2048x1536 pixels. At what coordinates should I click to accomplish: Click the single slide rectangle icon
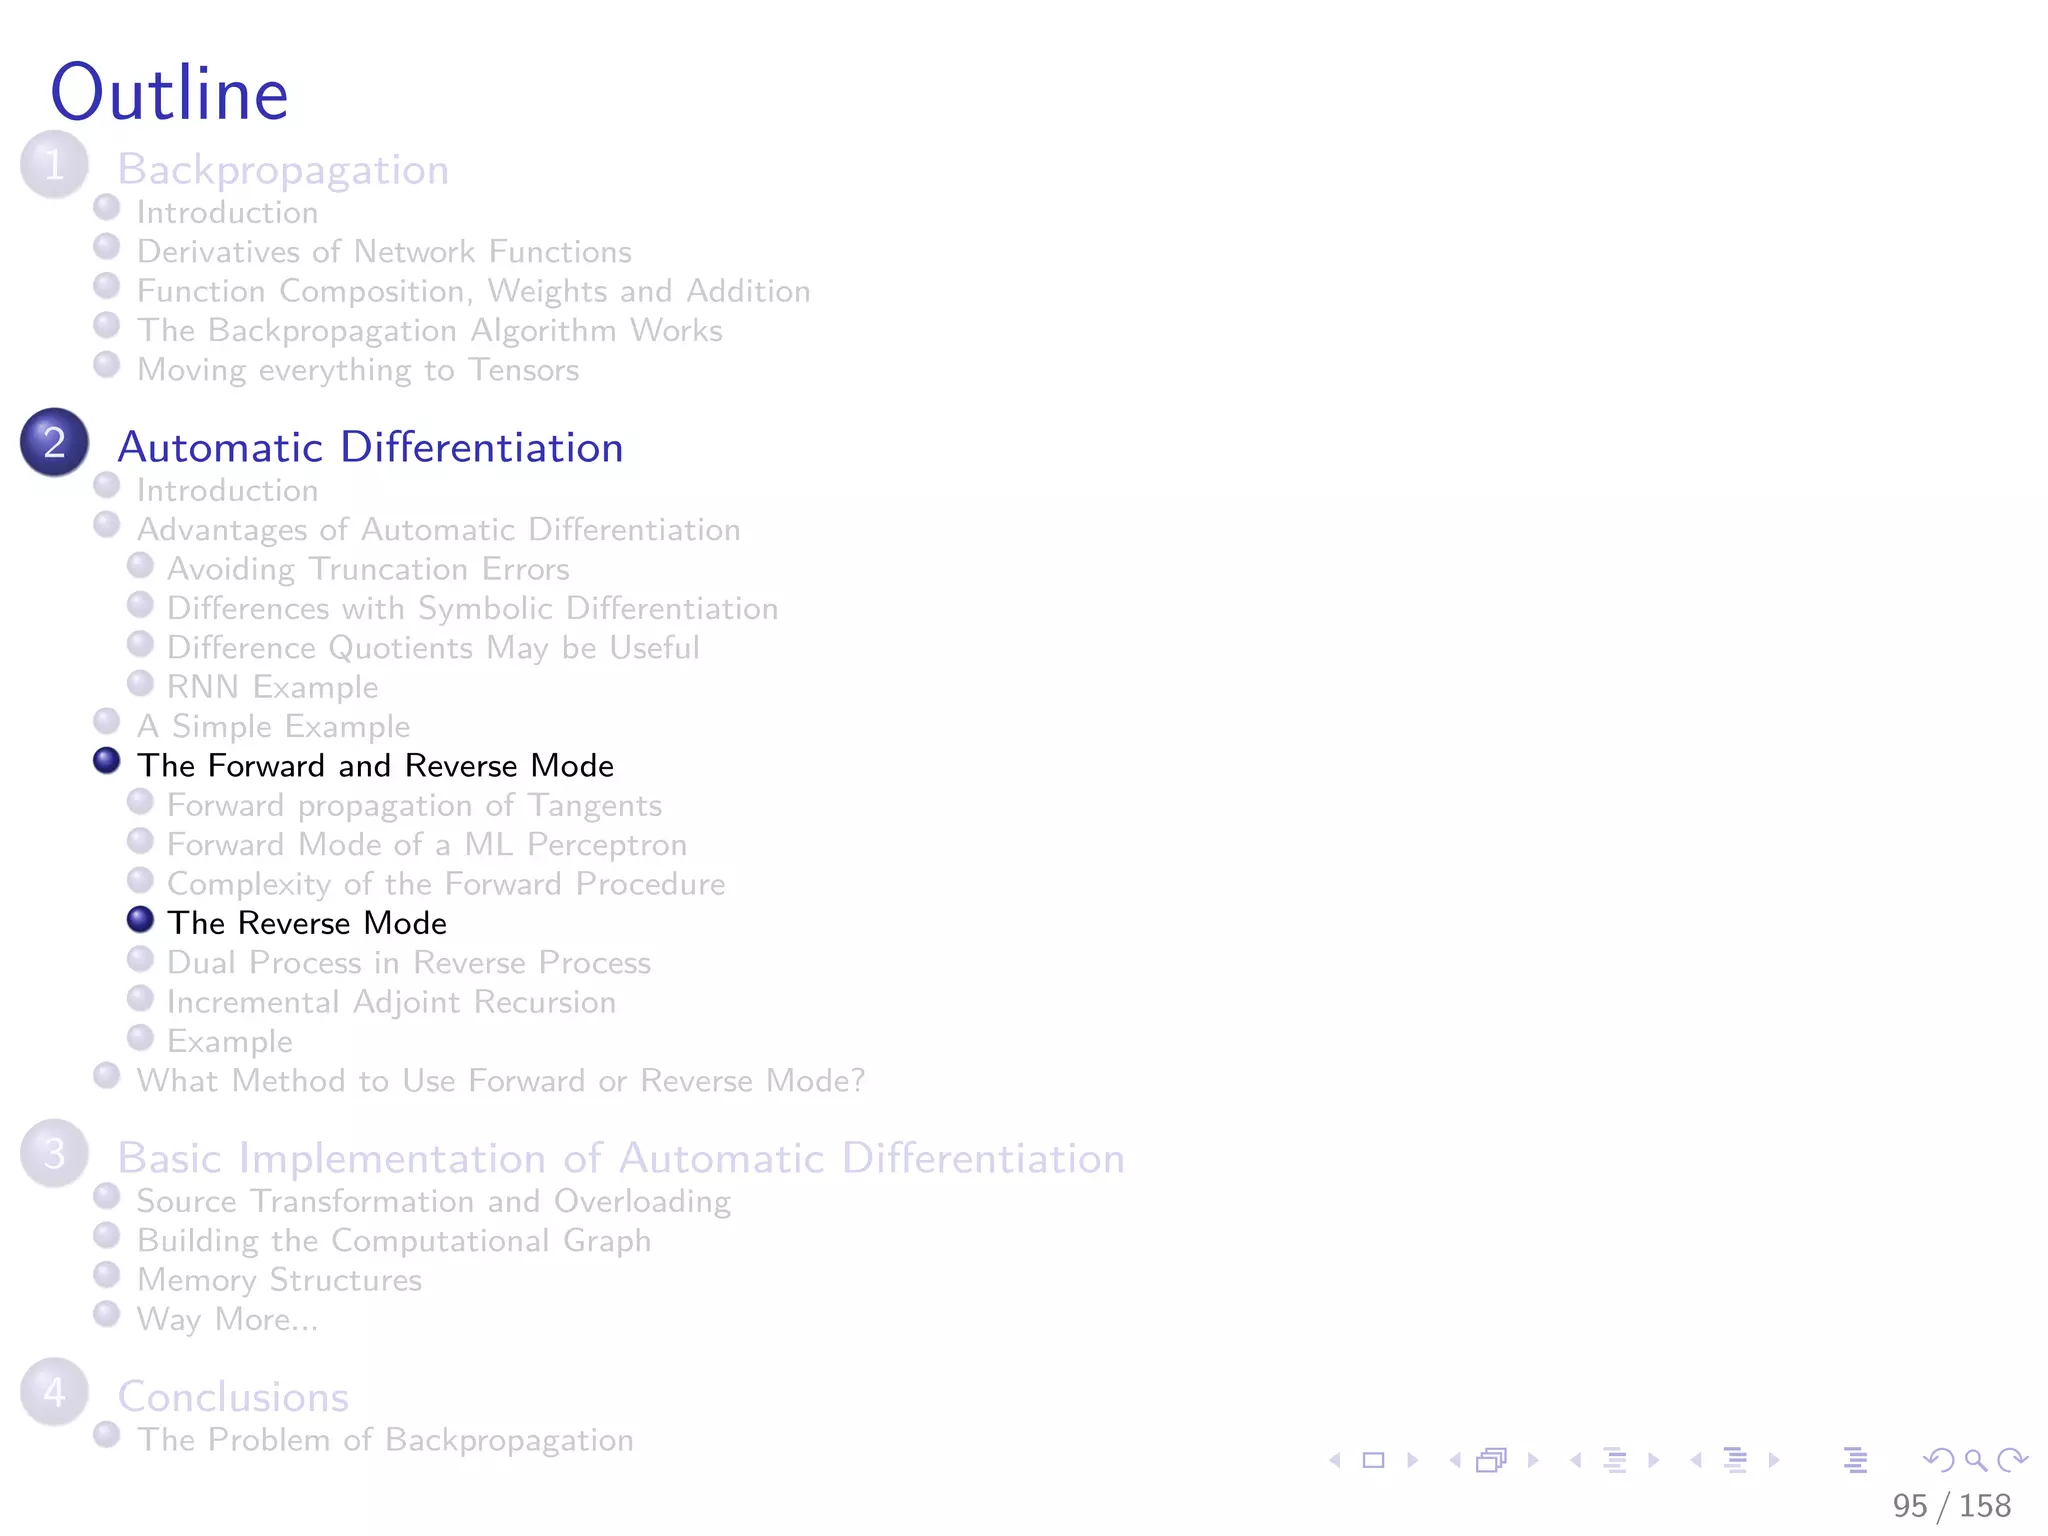pos(1374,1460)
